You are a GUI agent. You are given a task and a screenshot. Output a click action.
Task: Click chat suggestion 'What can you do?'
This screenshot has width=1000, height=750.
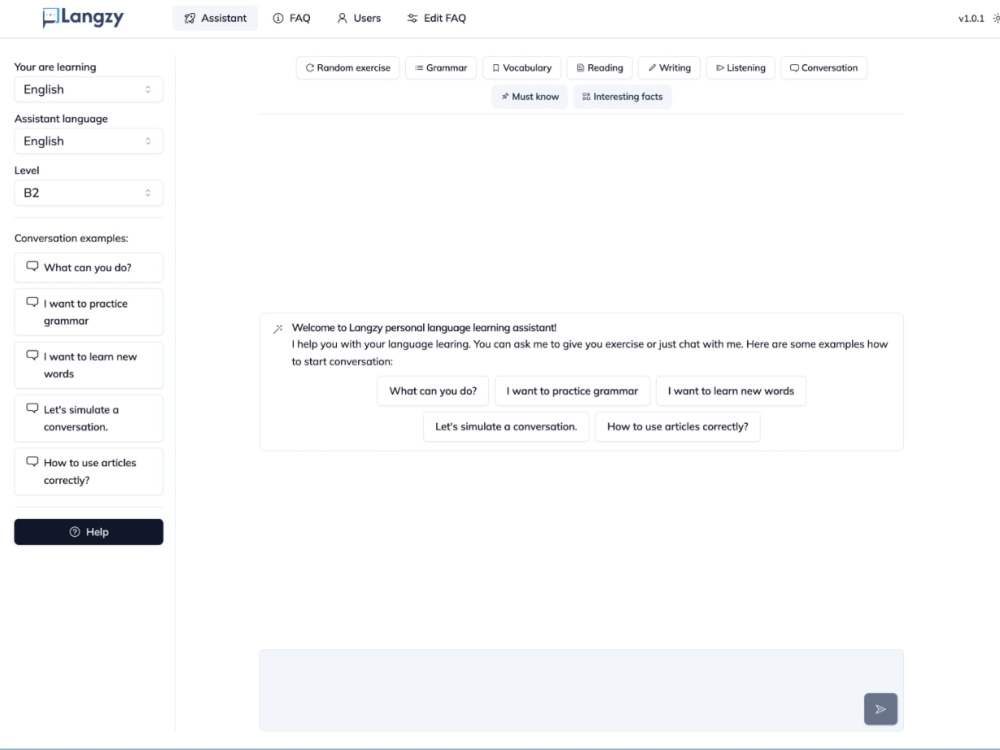click(x=433, y=391)
